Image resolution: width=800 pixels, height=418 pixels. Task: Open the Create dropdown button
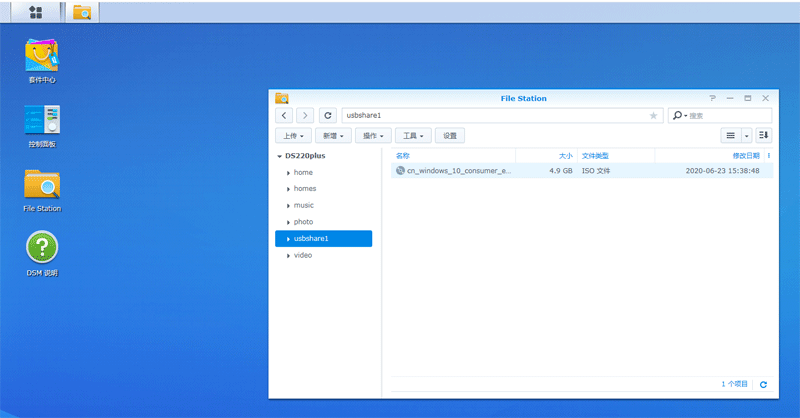tap(333, 136)
